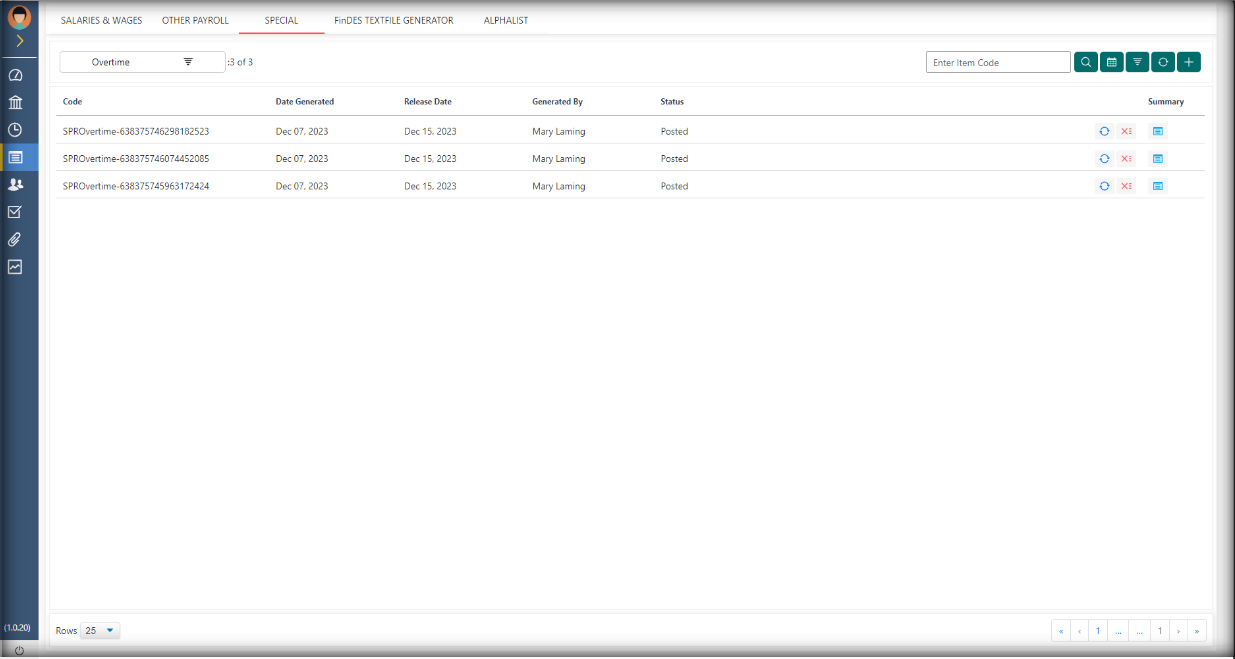Open the clock icon in sidebar
The width and height of the screenshot is (1235, 659).
[15, 130]
